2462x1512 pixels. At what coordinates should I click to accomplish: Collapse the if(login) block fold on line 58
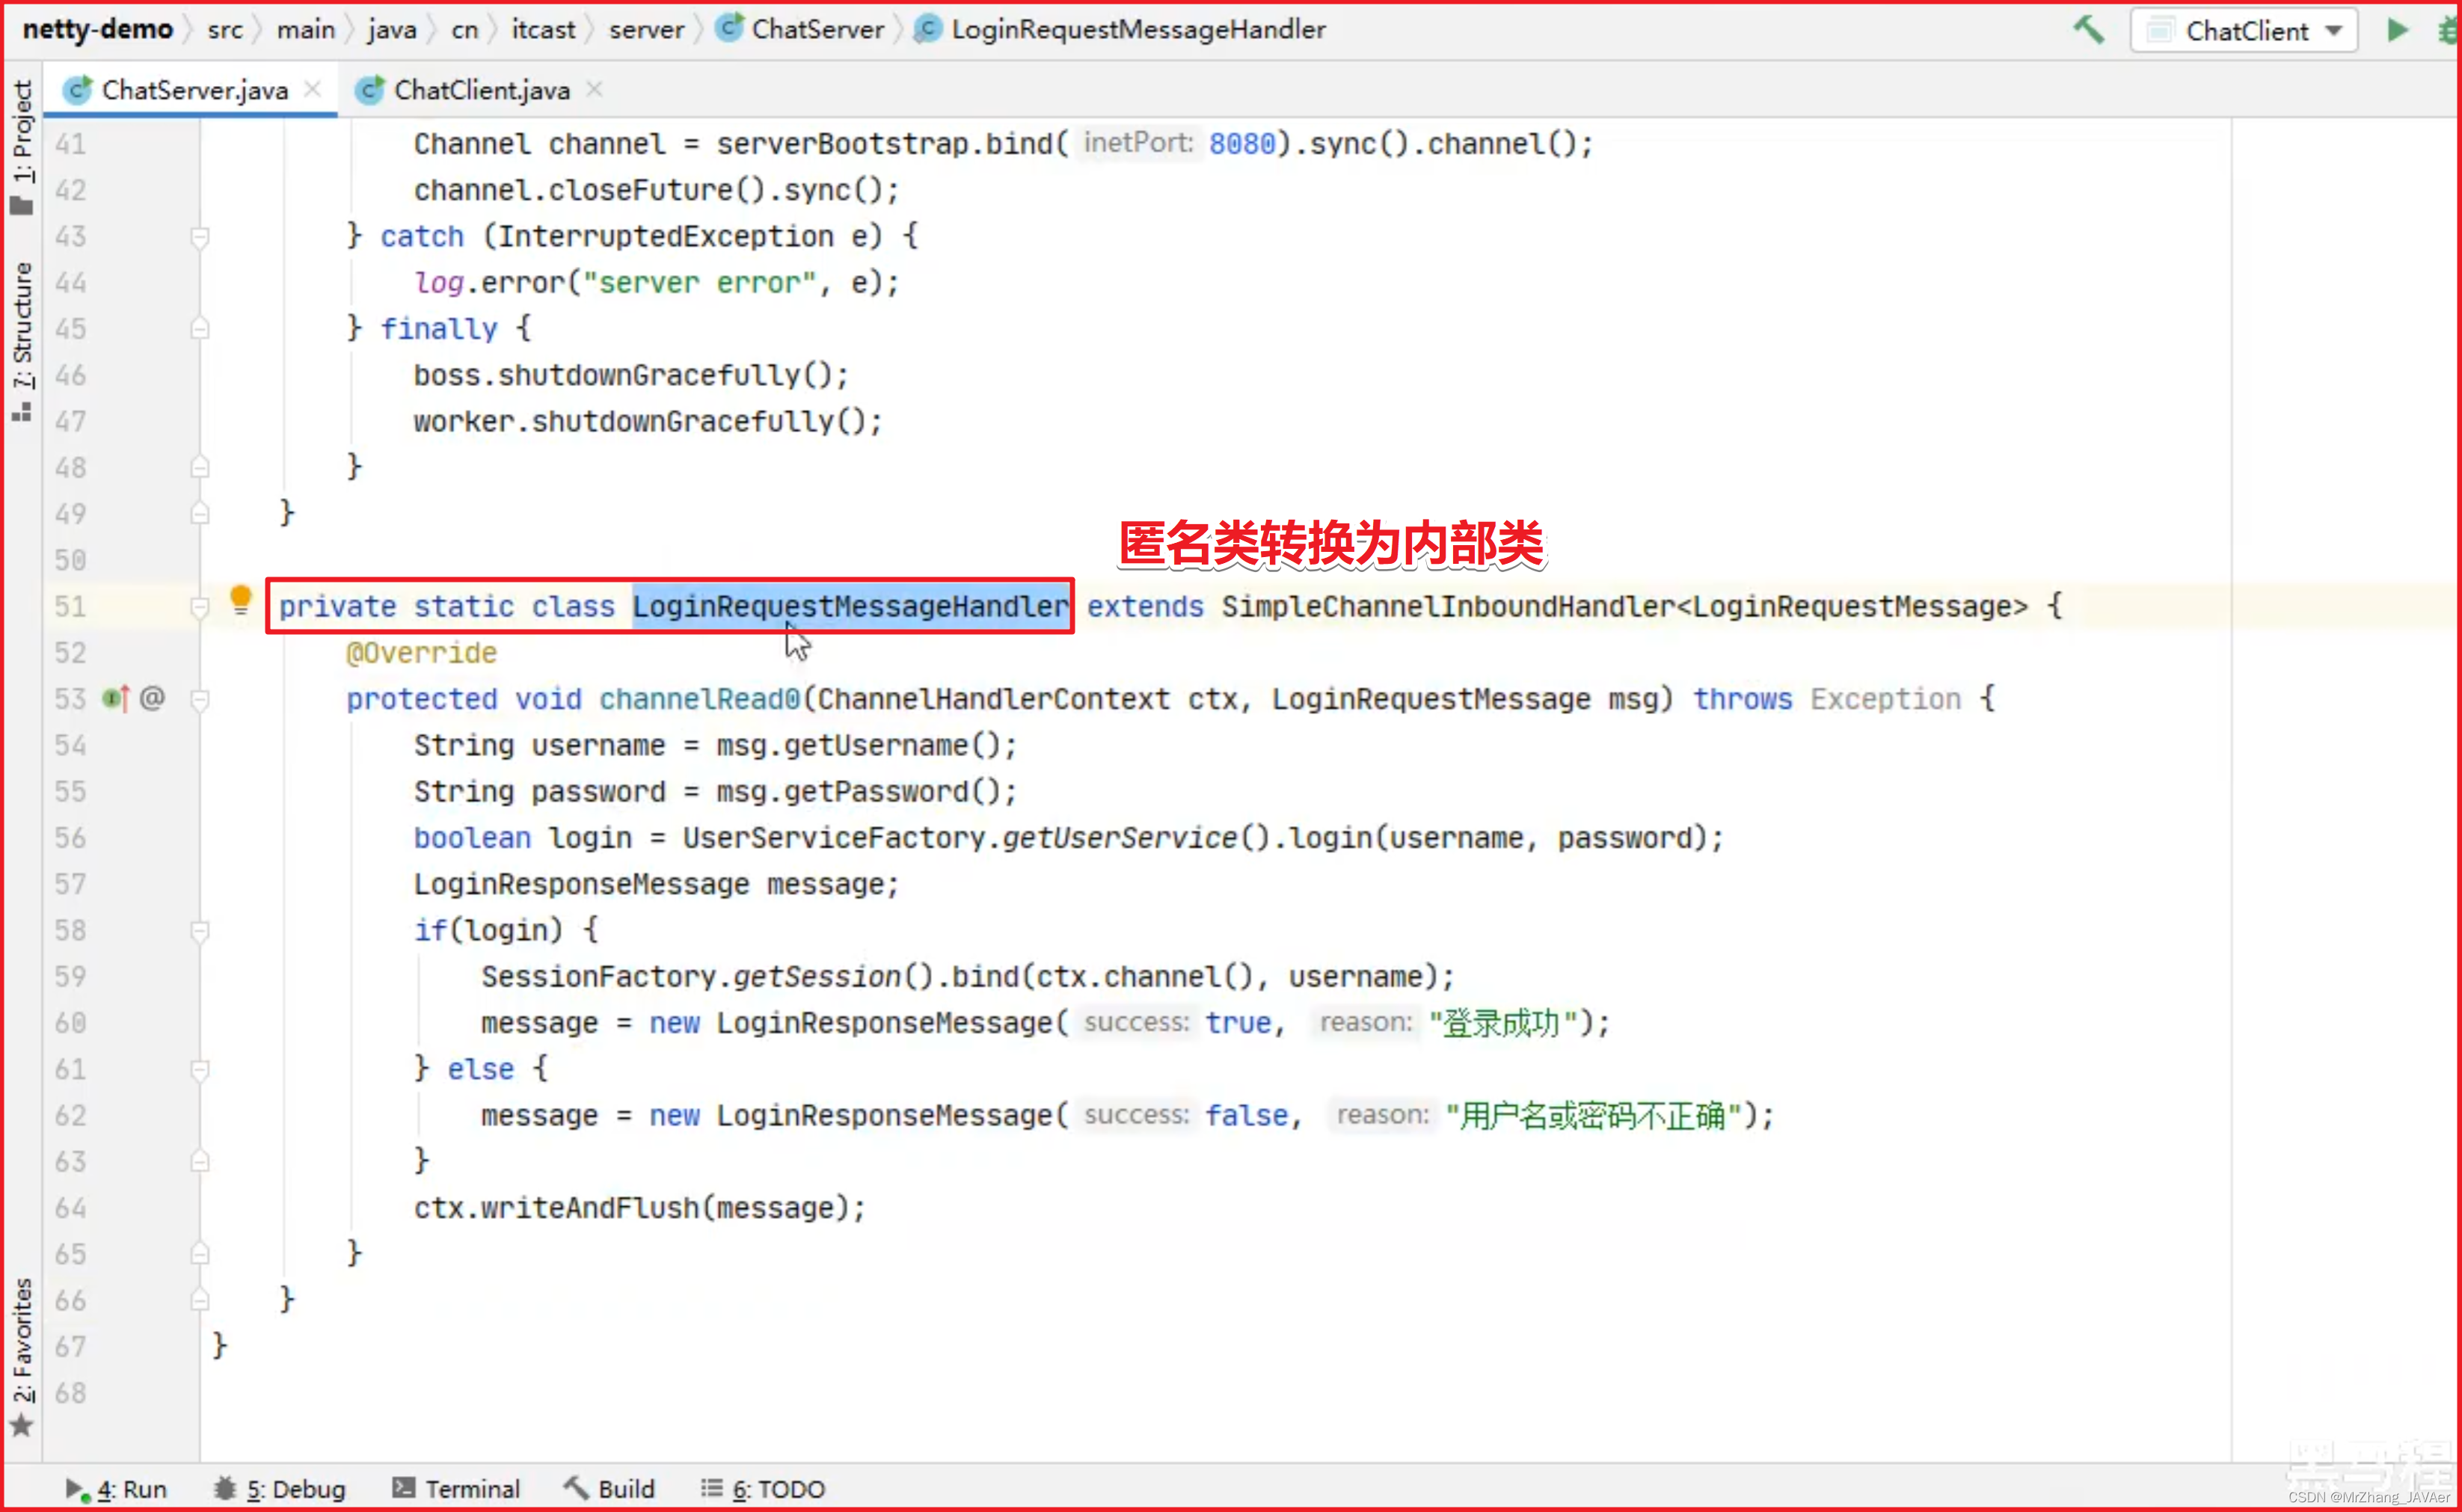pyautogui.click(x=200, y=931)
